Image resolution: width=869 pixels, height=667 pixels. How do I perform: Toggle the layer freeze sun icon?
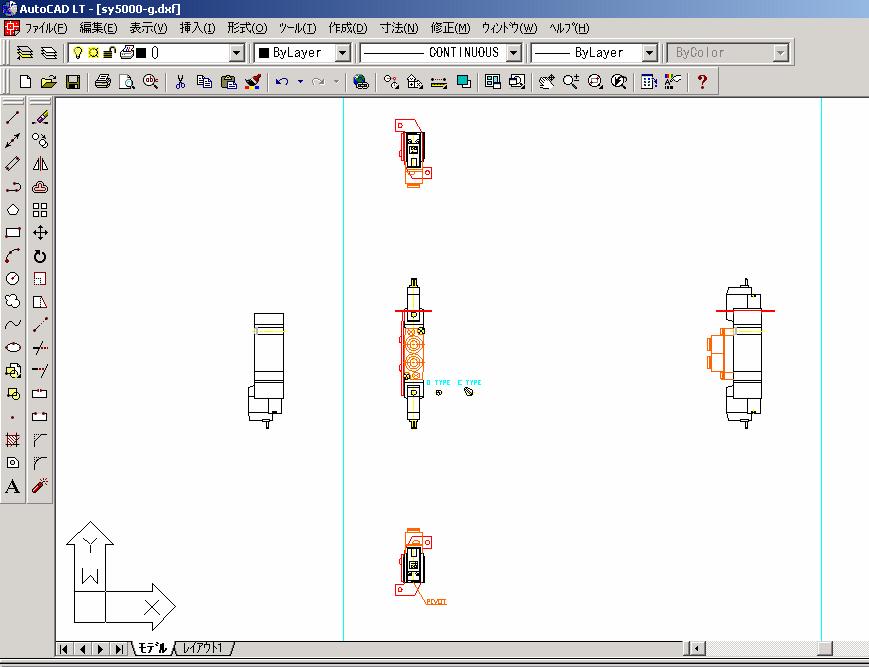coord(92,52)
